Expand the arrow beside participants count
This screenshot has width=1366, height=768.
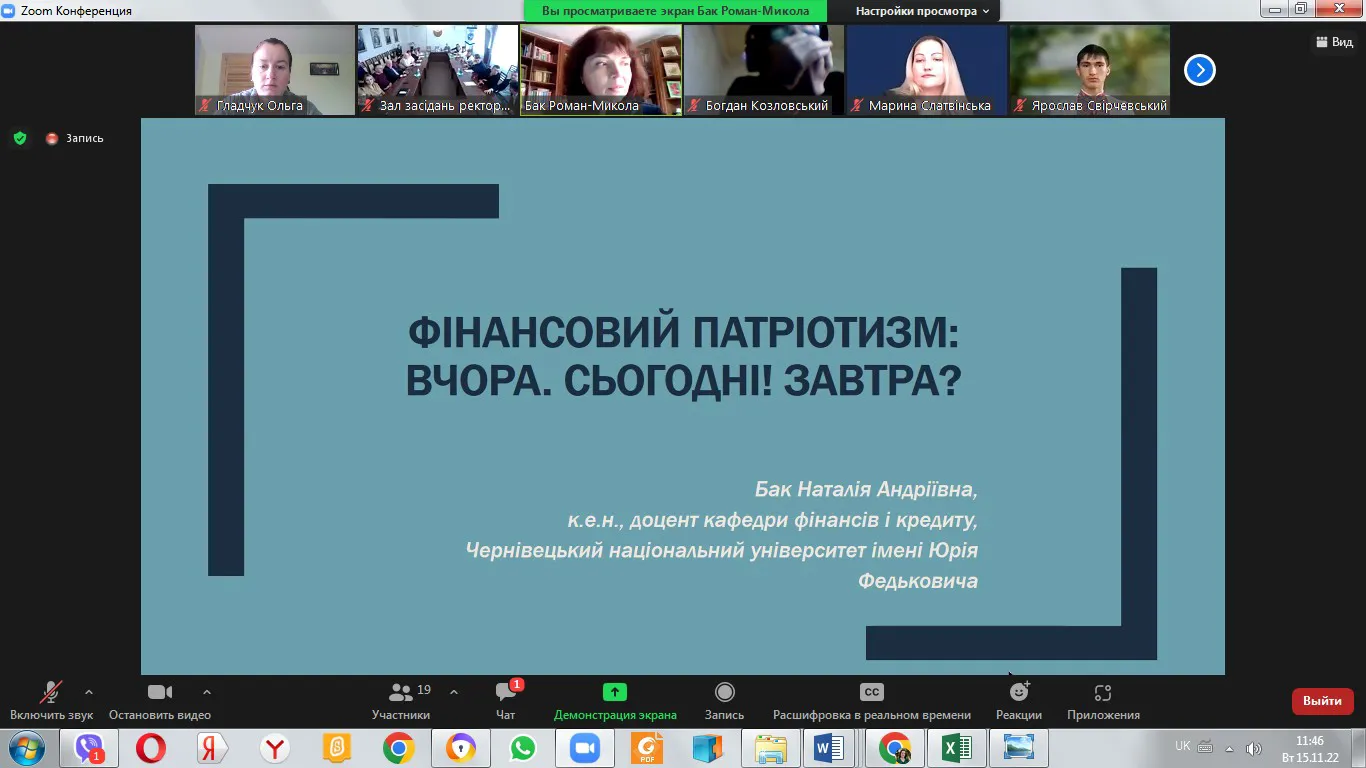coord(454,692)
